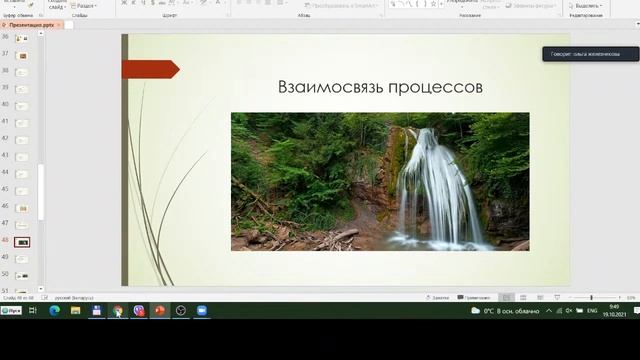Select slide 46 thumbnail
The width and height of the screenshot is (640, 360).
(x=22, y=208)
